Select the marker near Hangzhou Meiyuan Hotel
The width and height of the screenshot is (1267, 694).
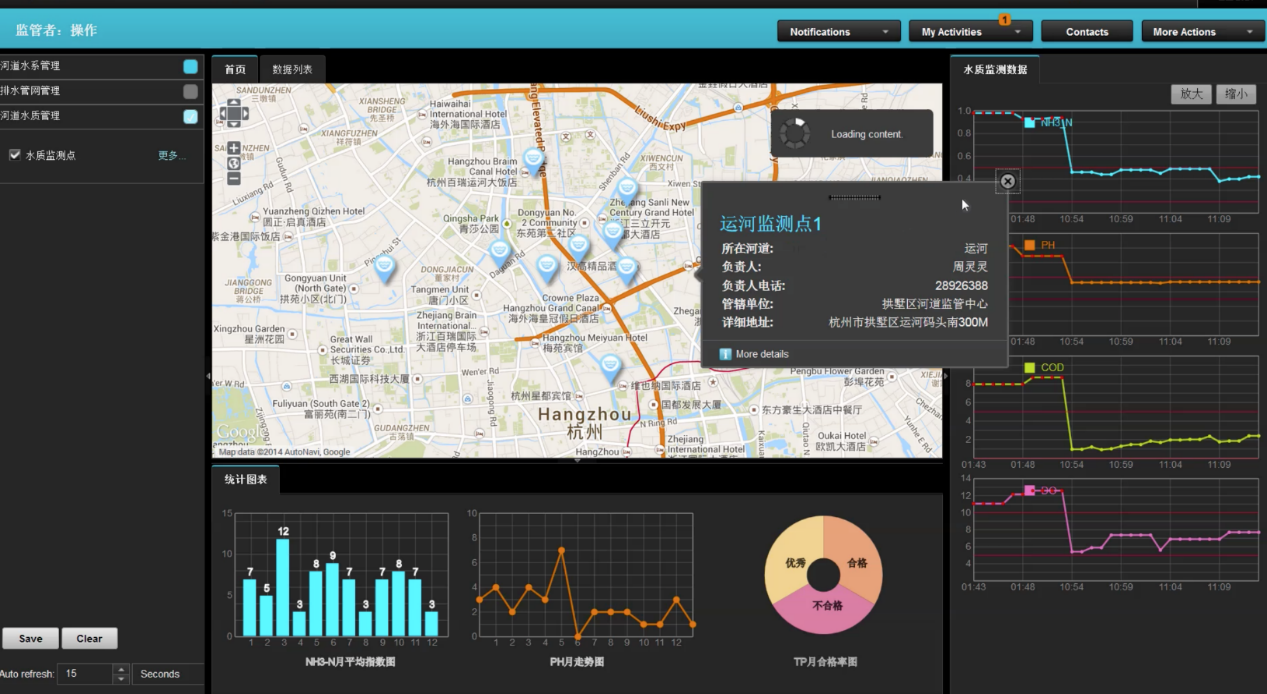click(x=611, y=369)
